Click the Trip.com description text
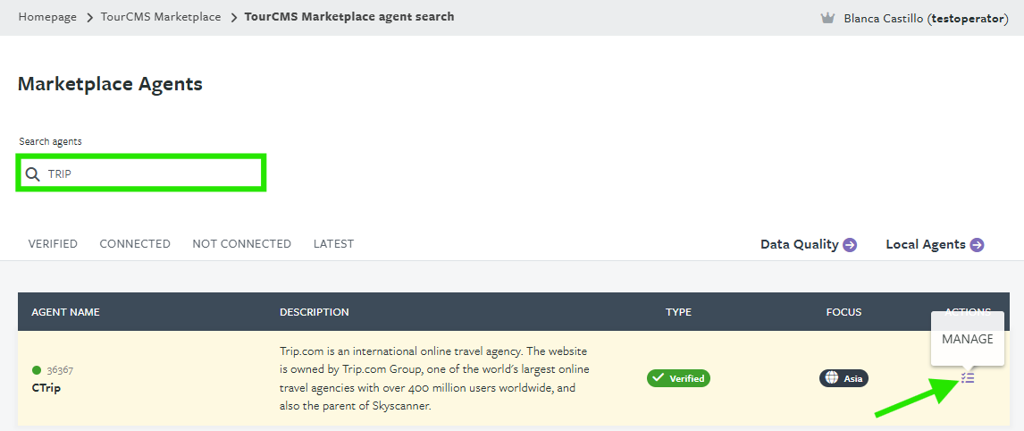The image size is (1024, 431). coord(434,379)
